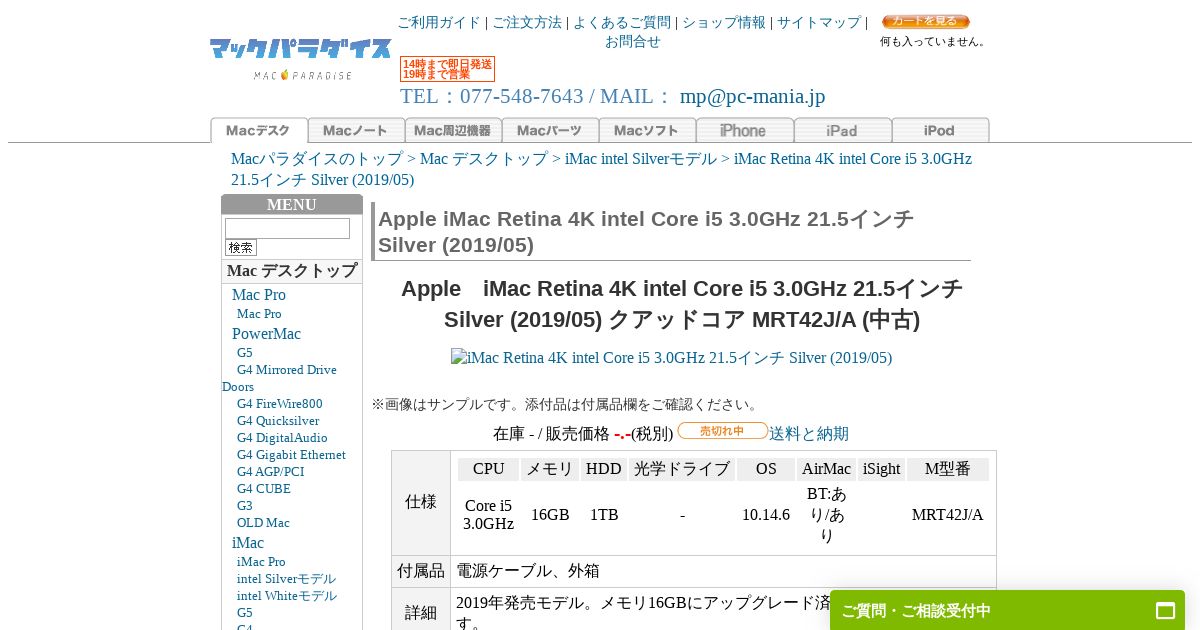Select the 16GB memory cell
Image resolution: width=1200 pixels, height=630 pixels.
click(550, 515)
